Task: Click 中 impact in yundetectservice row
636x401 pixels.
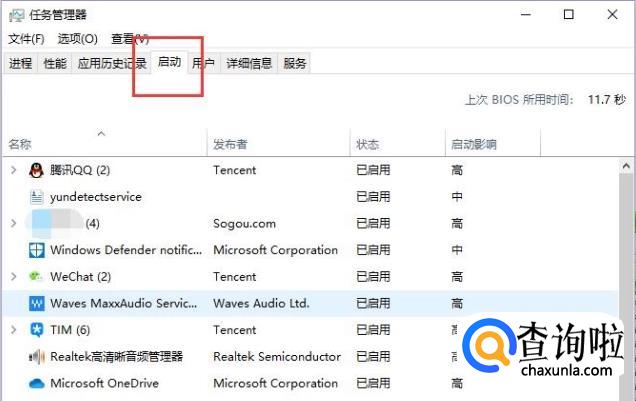Action: (457, 197)
